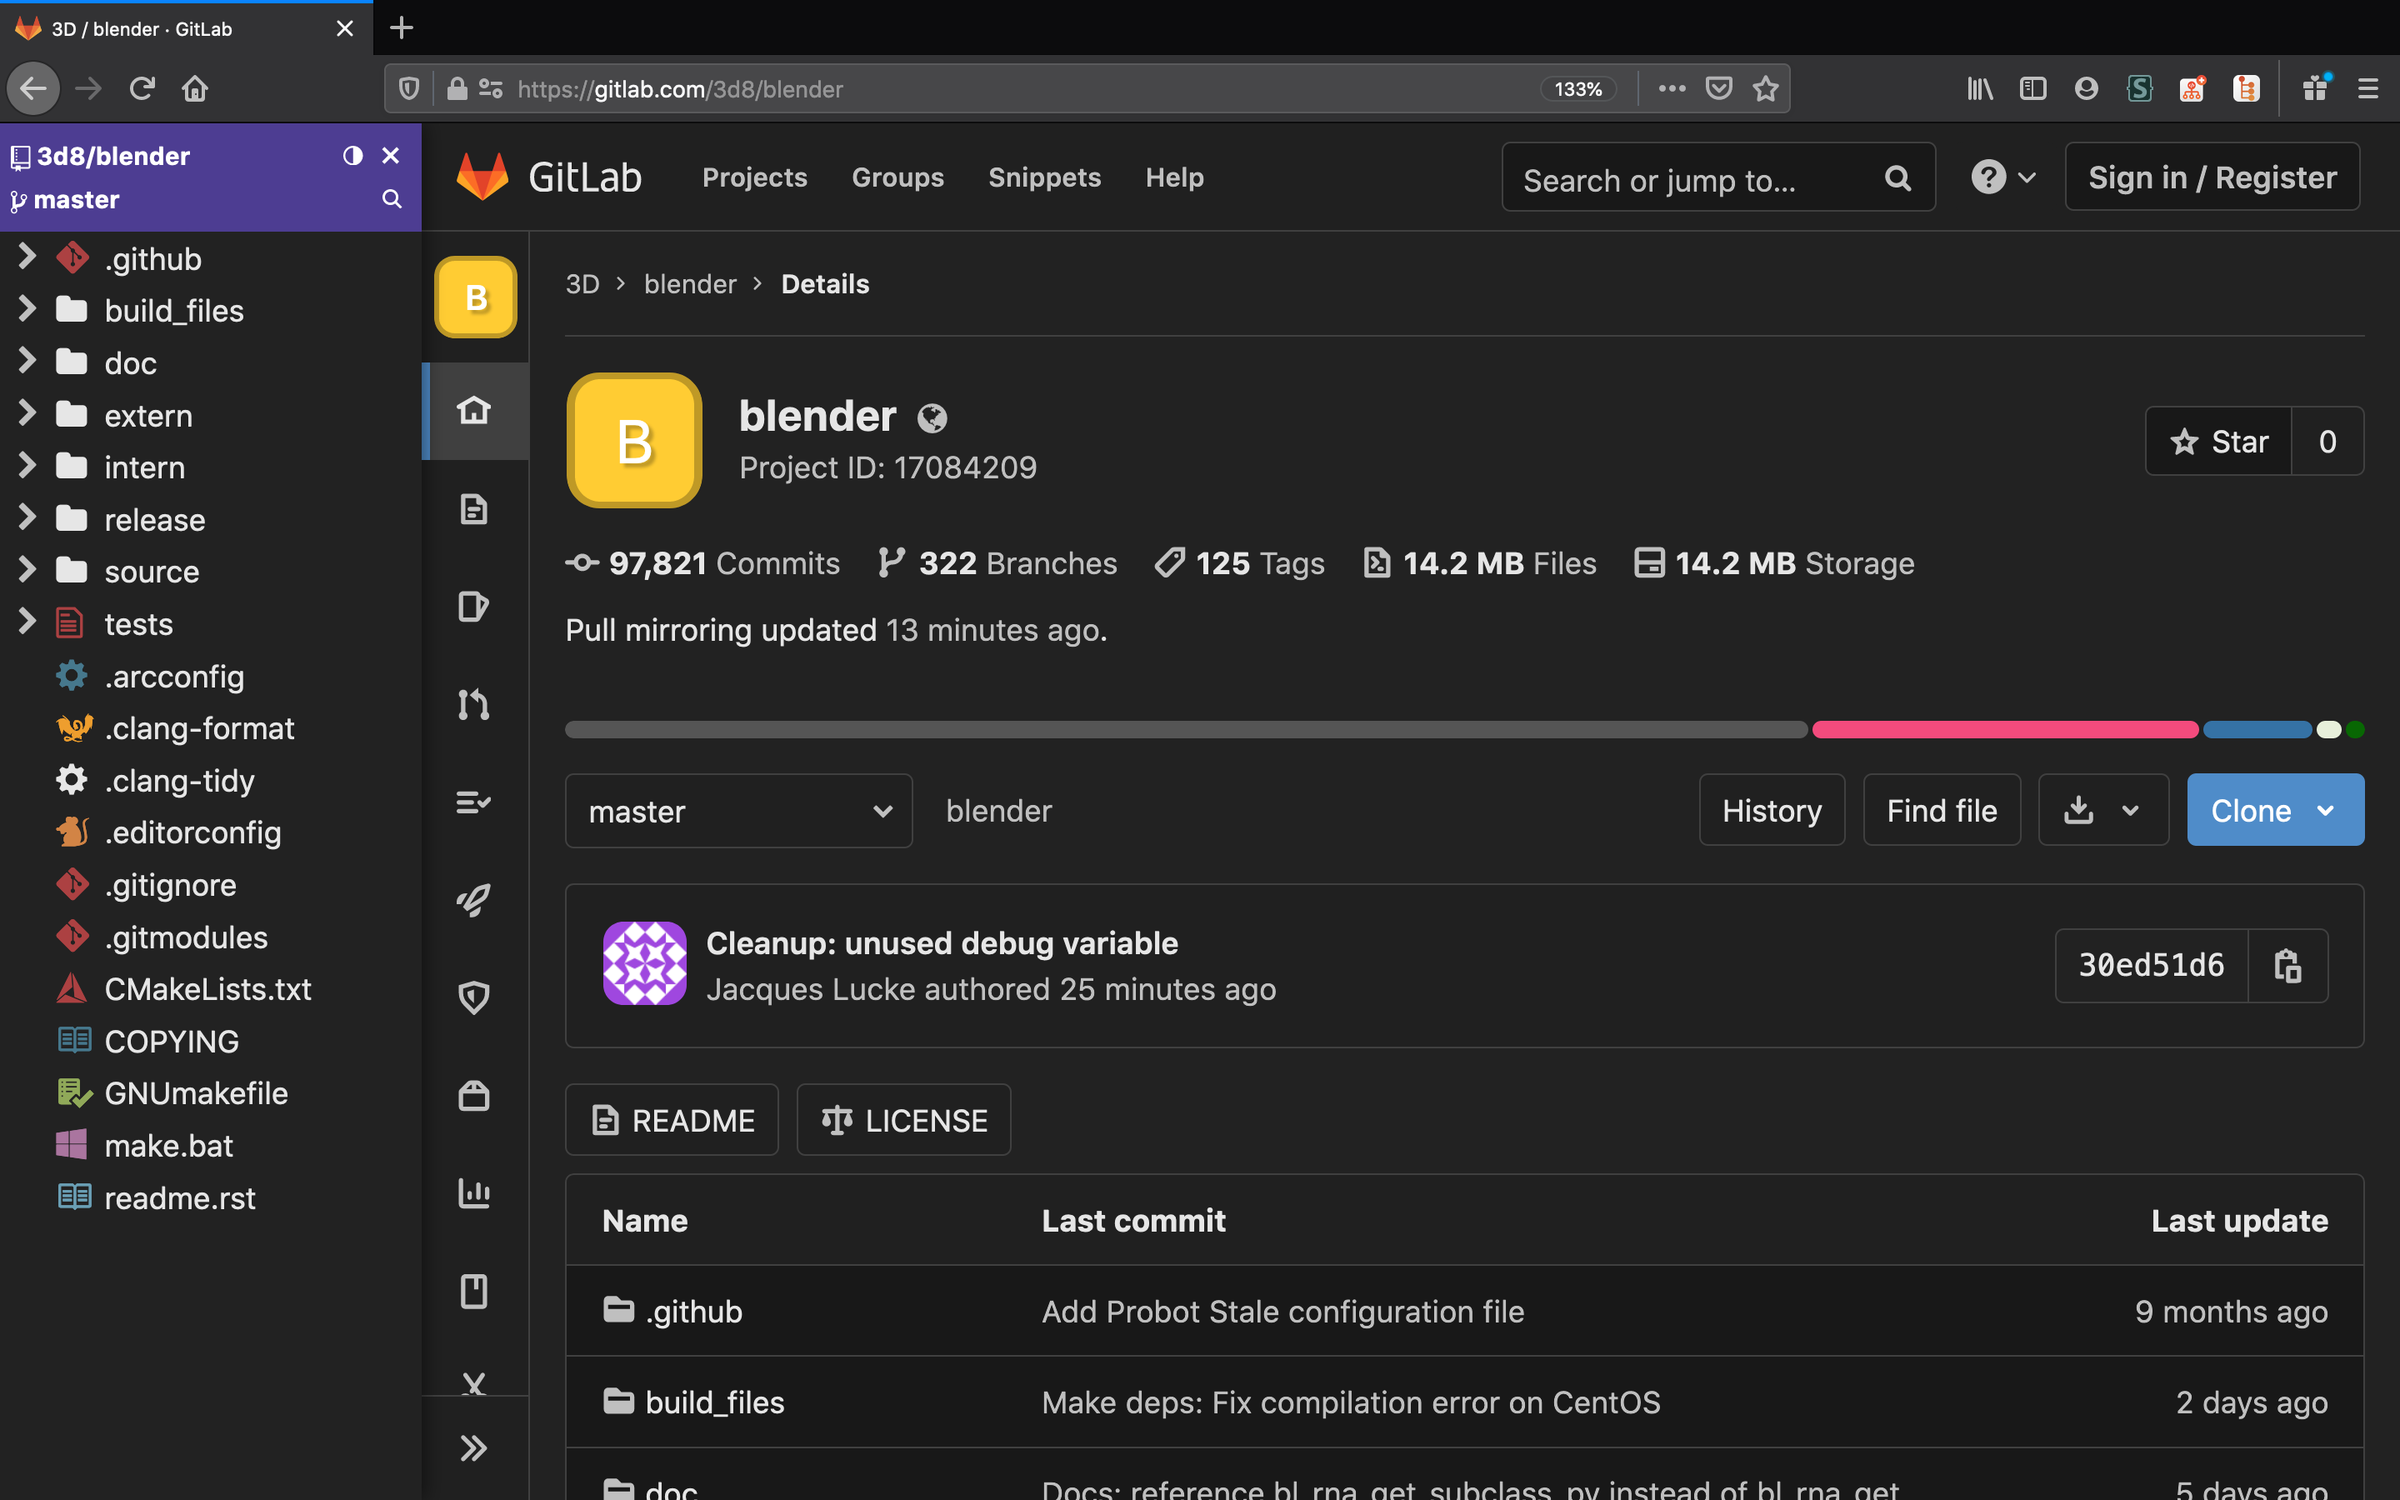The width and height of the screenshot is (2400, 1500).
Task: Open the Firefox hamburger menu
Action: [x=2368, y=88]
